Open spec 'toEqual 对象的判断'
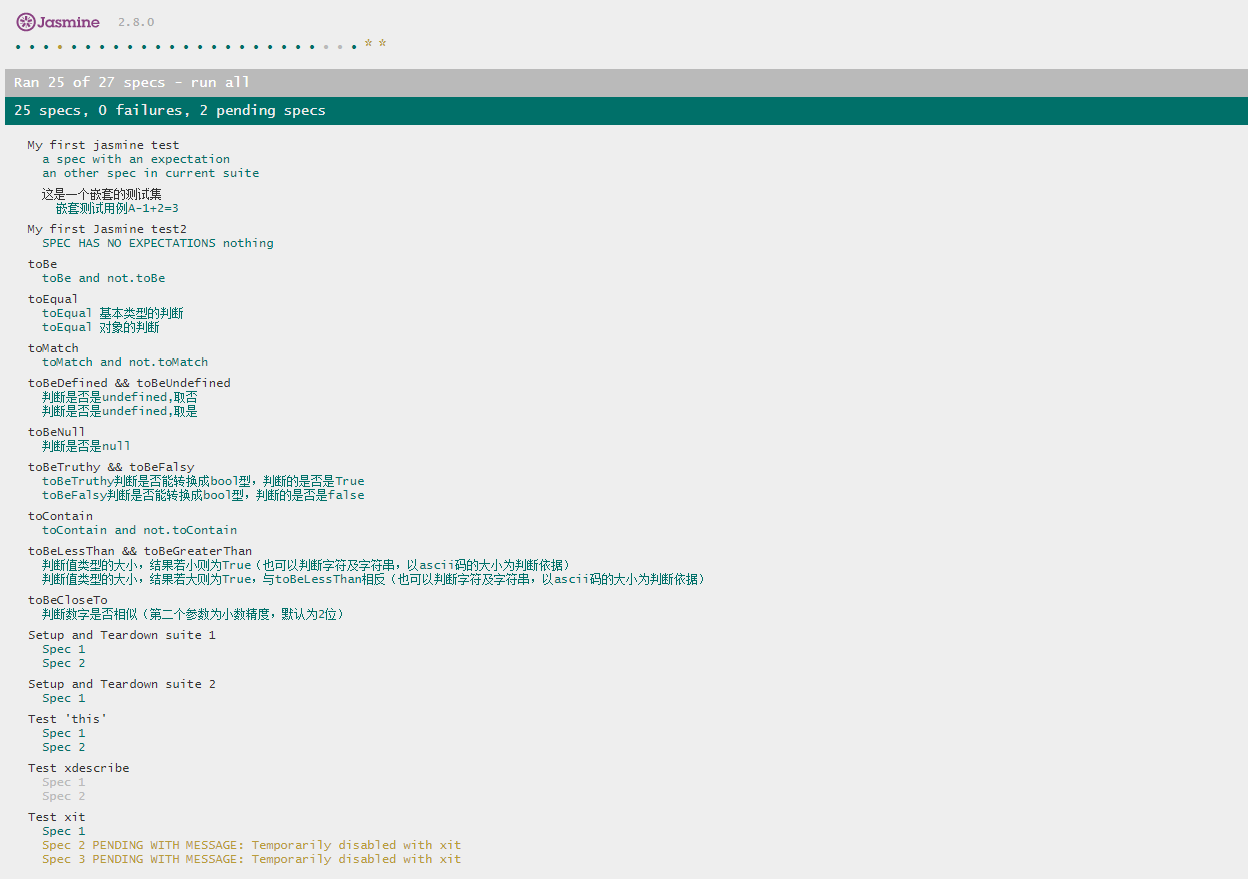 [100, 327]
